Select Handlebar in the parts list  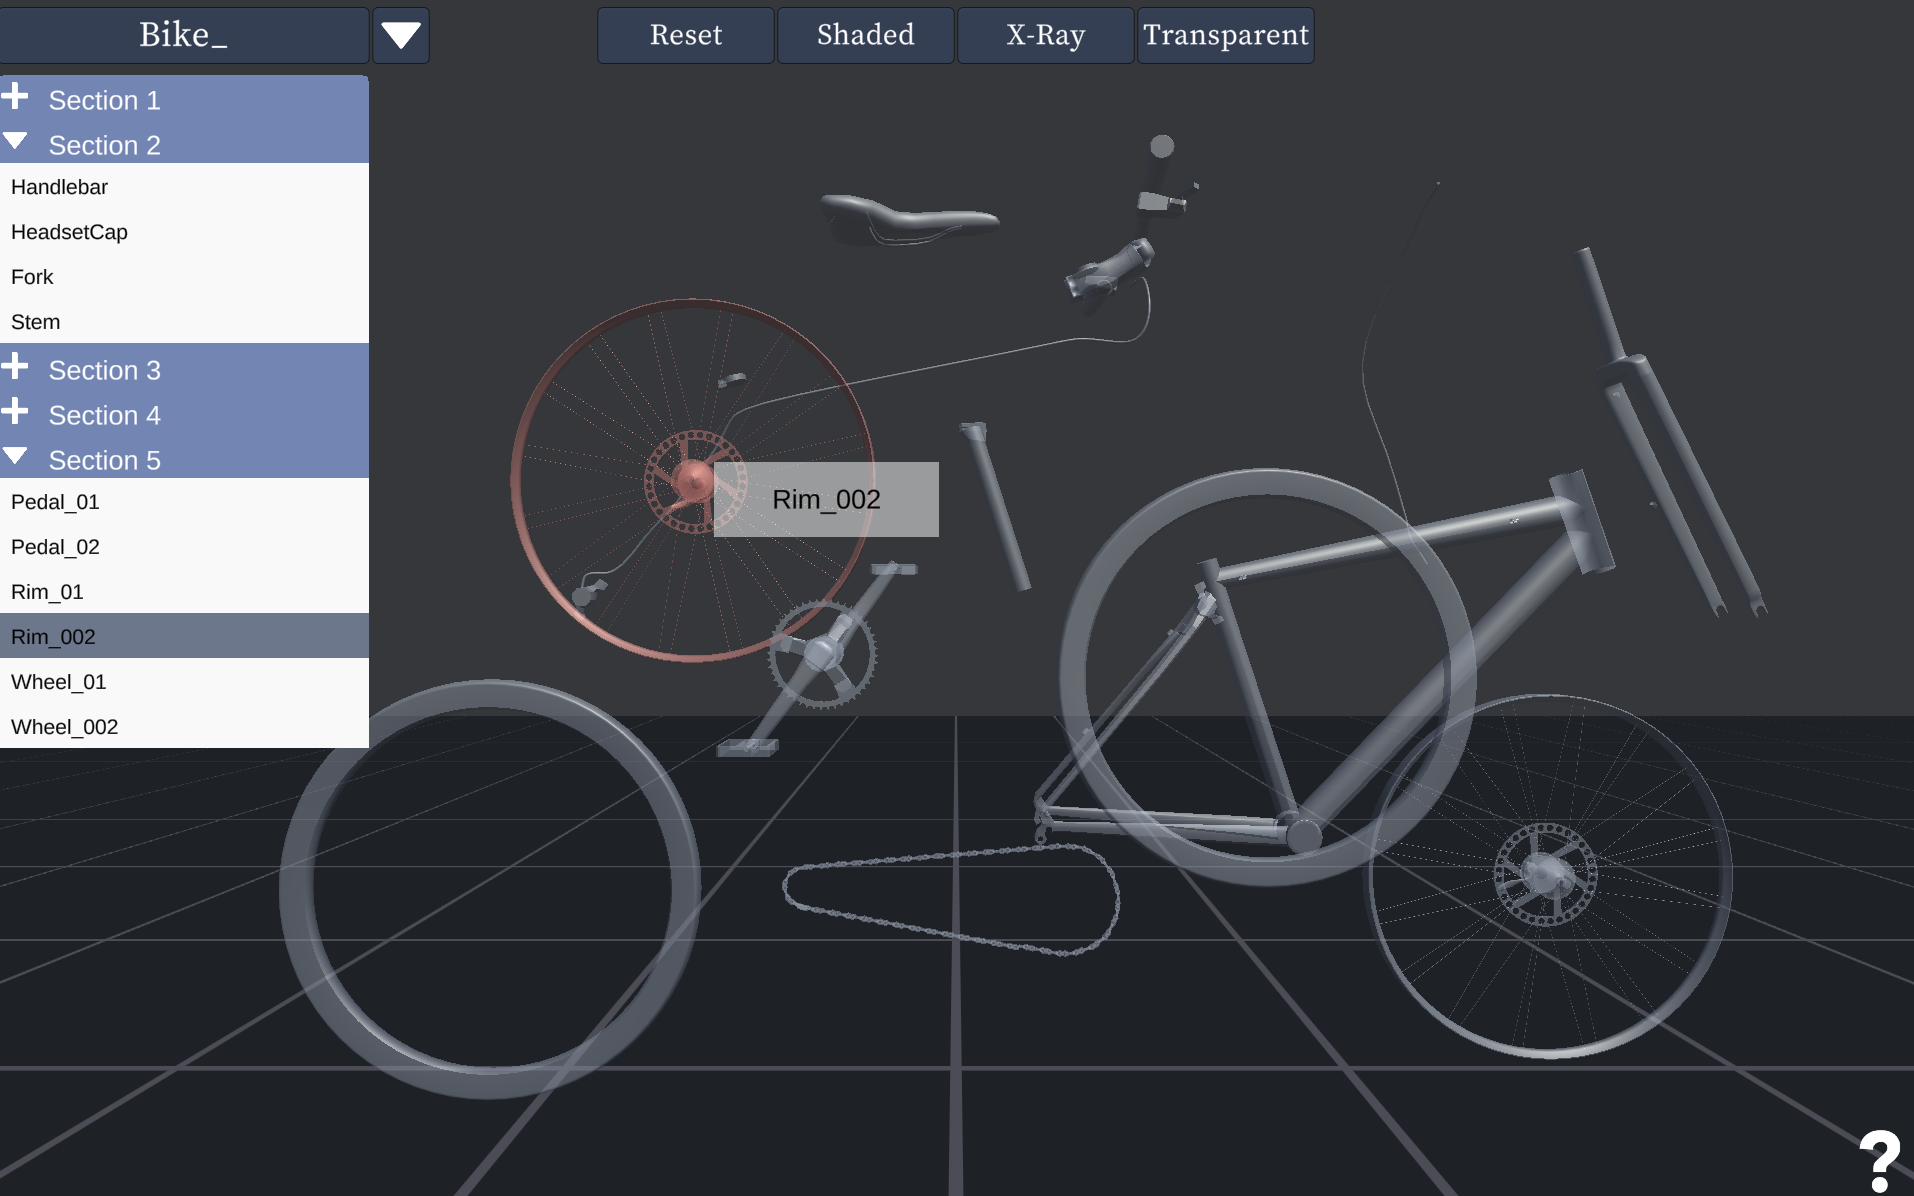pos(184,187)
